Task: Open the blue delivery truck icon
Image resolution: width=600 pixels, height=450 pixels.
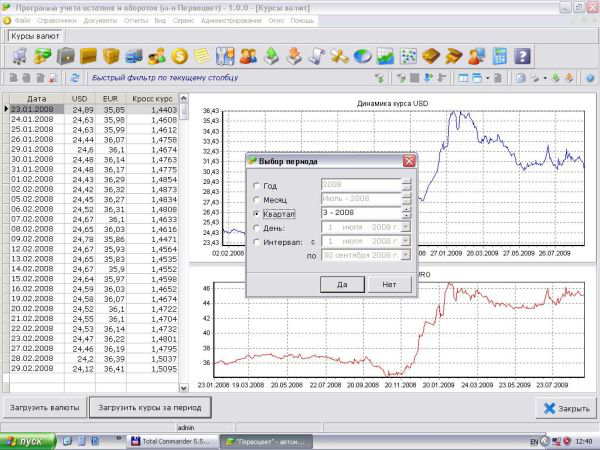Action: click(x=134, y=56)
